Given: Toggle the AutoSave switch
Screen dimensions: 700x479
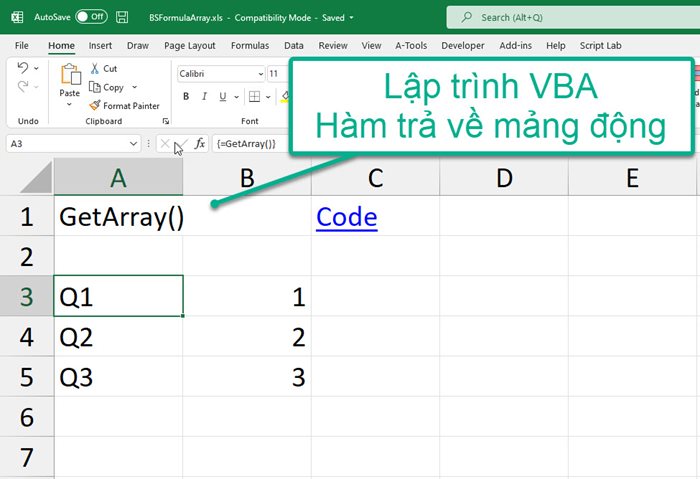Looking at the screenshot, I should click(x=91, y=17).
